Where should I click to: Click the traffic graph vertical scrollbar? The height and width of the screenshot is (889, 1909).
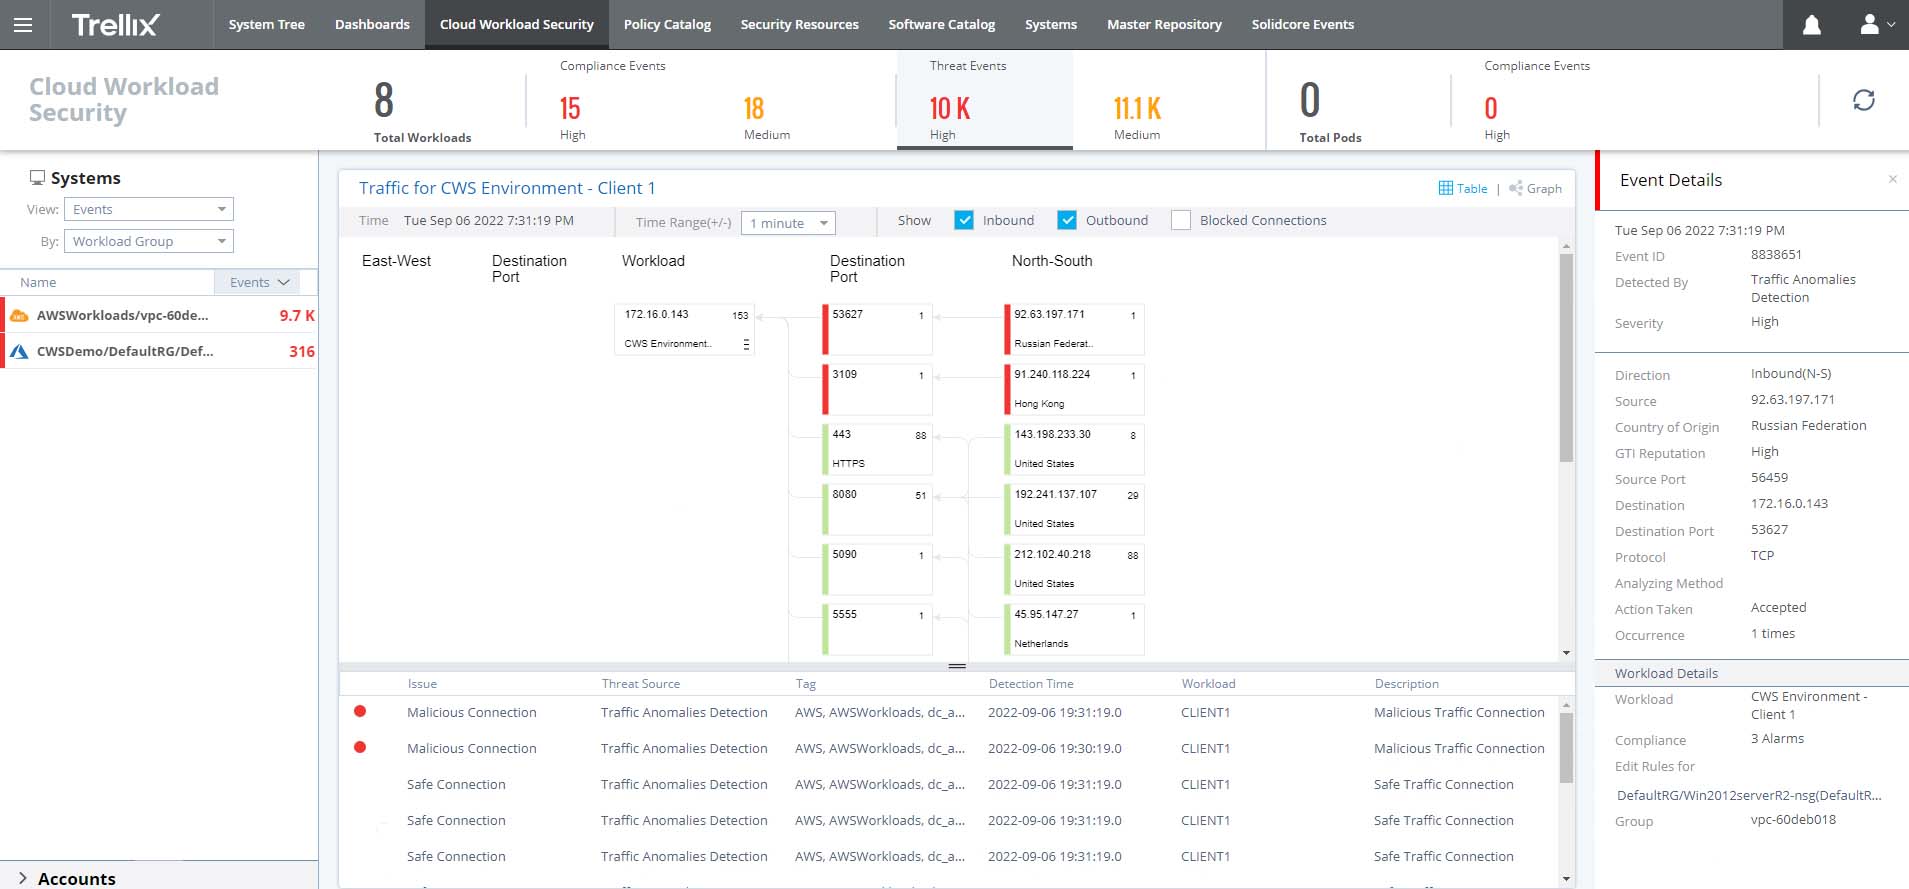point(1566,357)
